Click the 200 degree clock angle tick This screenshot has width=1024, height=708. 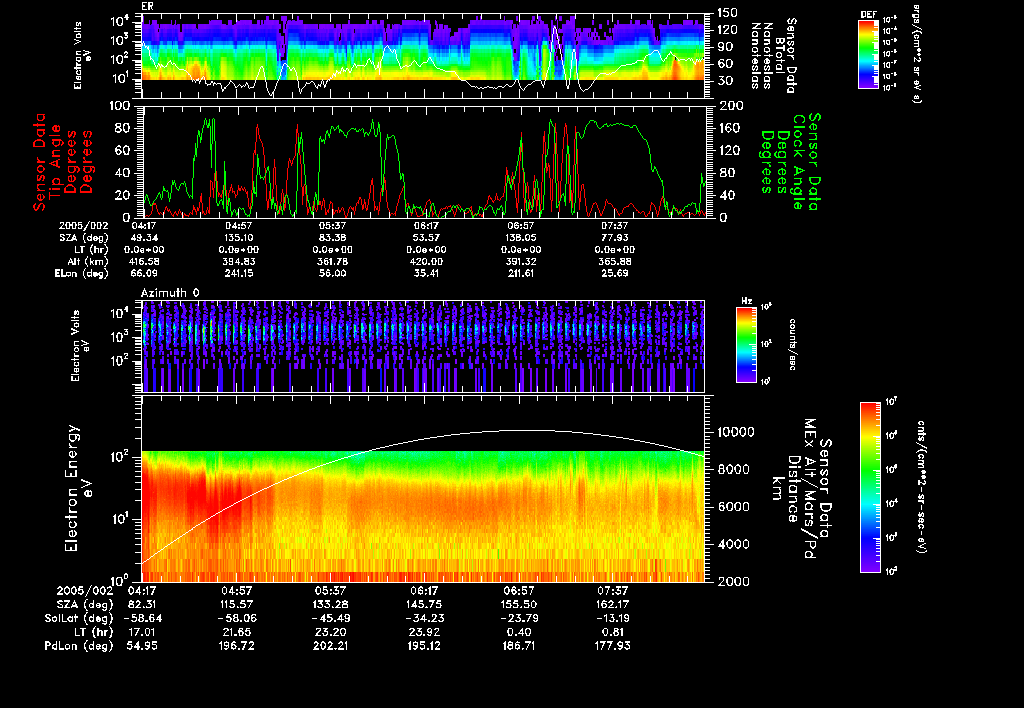tap(731, 106)
